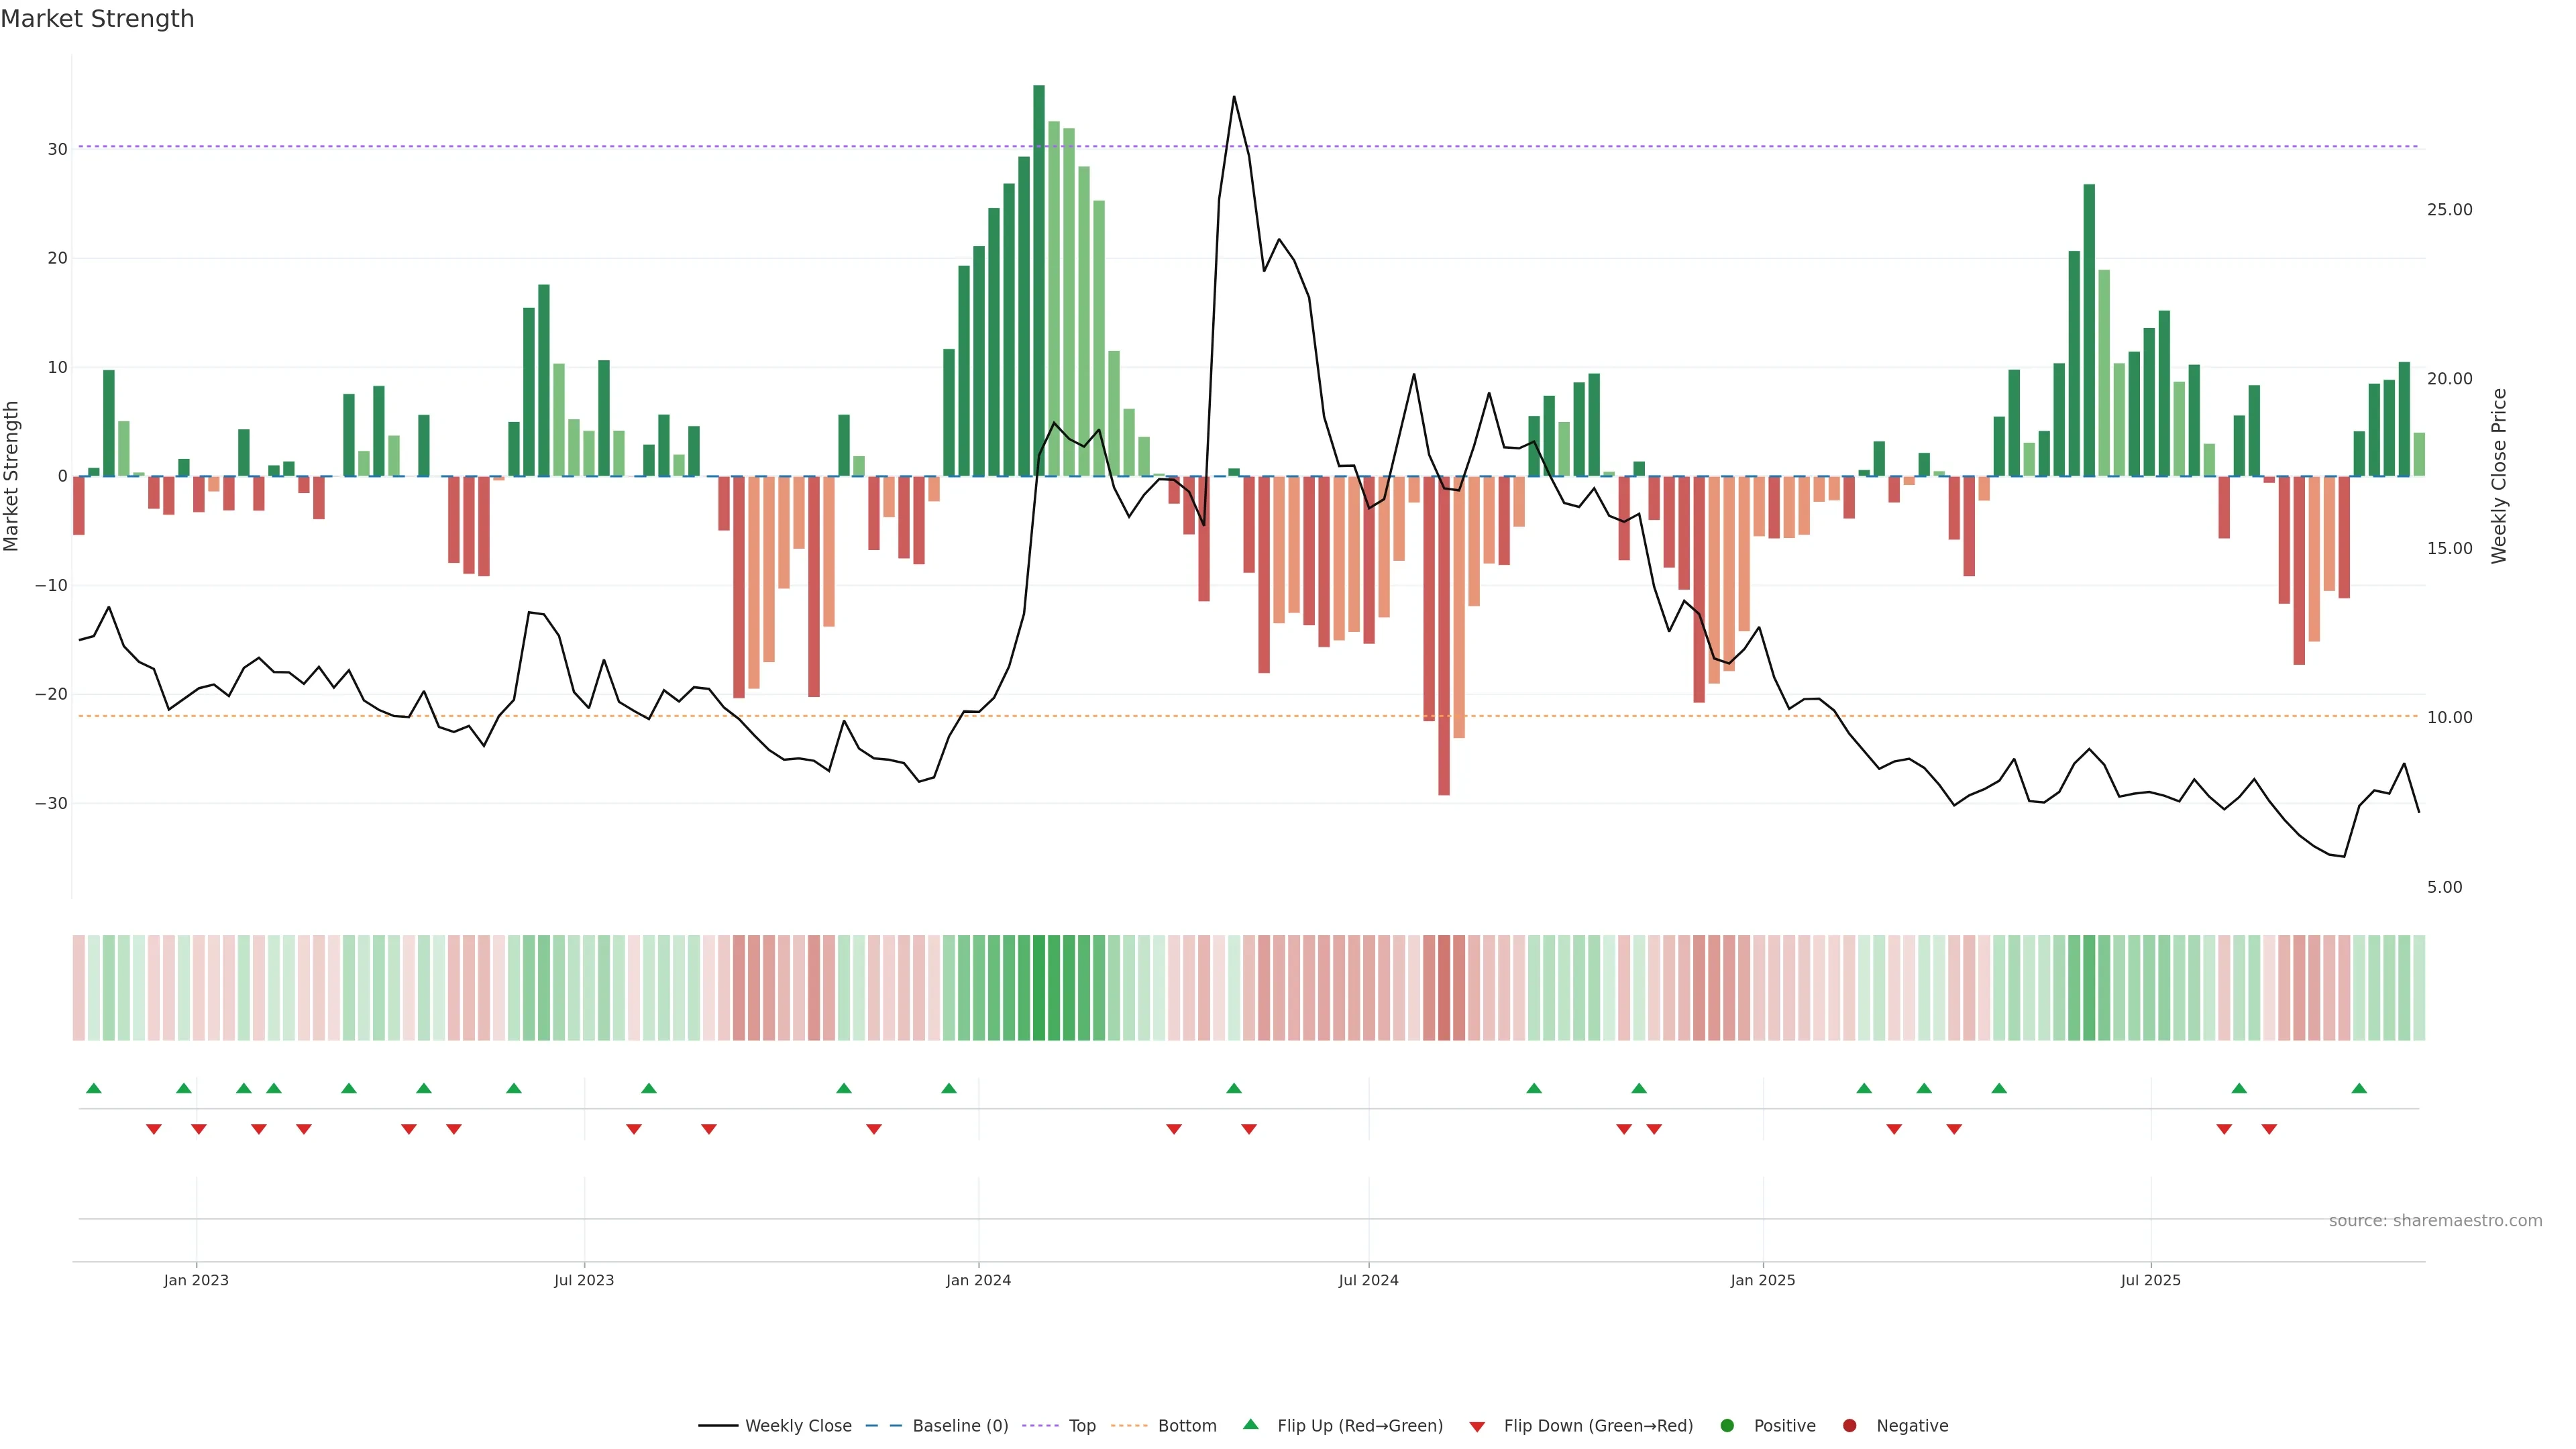The image size is (2576, 1449).
Task: Click the Weekly Close legend line
Action: pyautogui.click(x=717, y=1426)
